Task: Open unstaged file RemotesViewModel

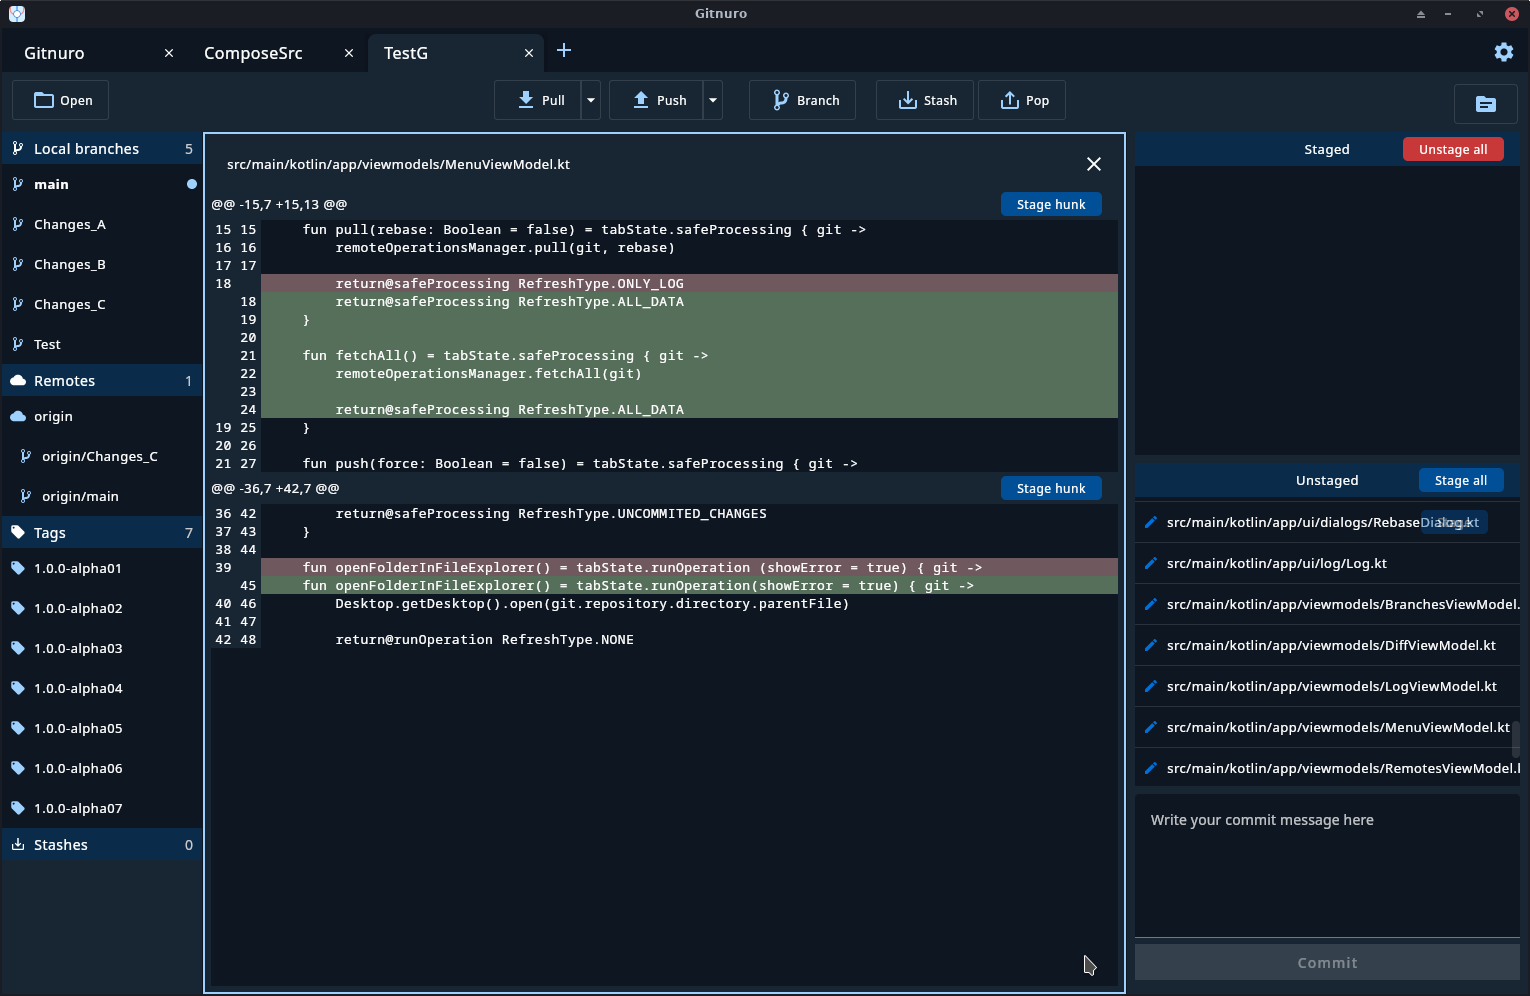Action: (x=1327, y=768)
